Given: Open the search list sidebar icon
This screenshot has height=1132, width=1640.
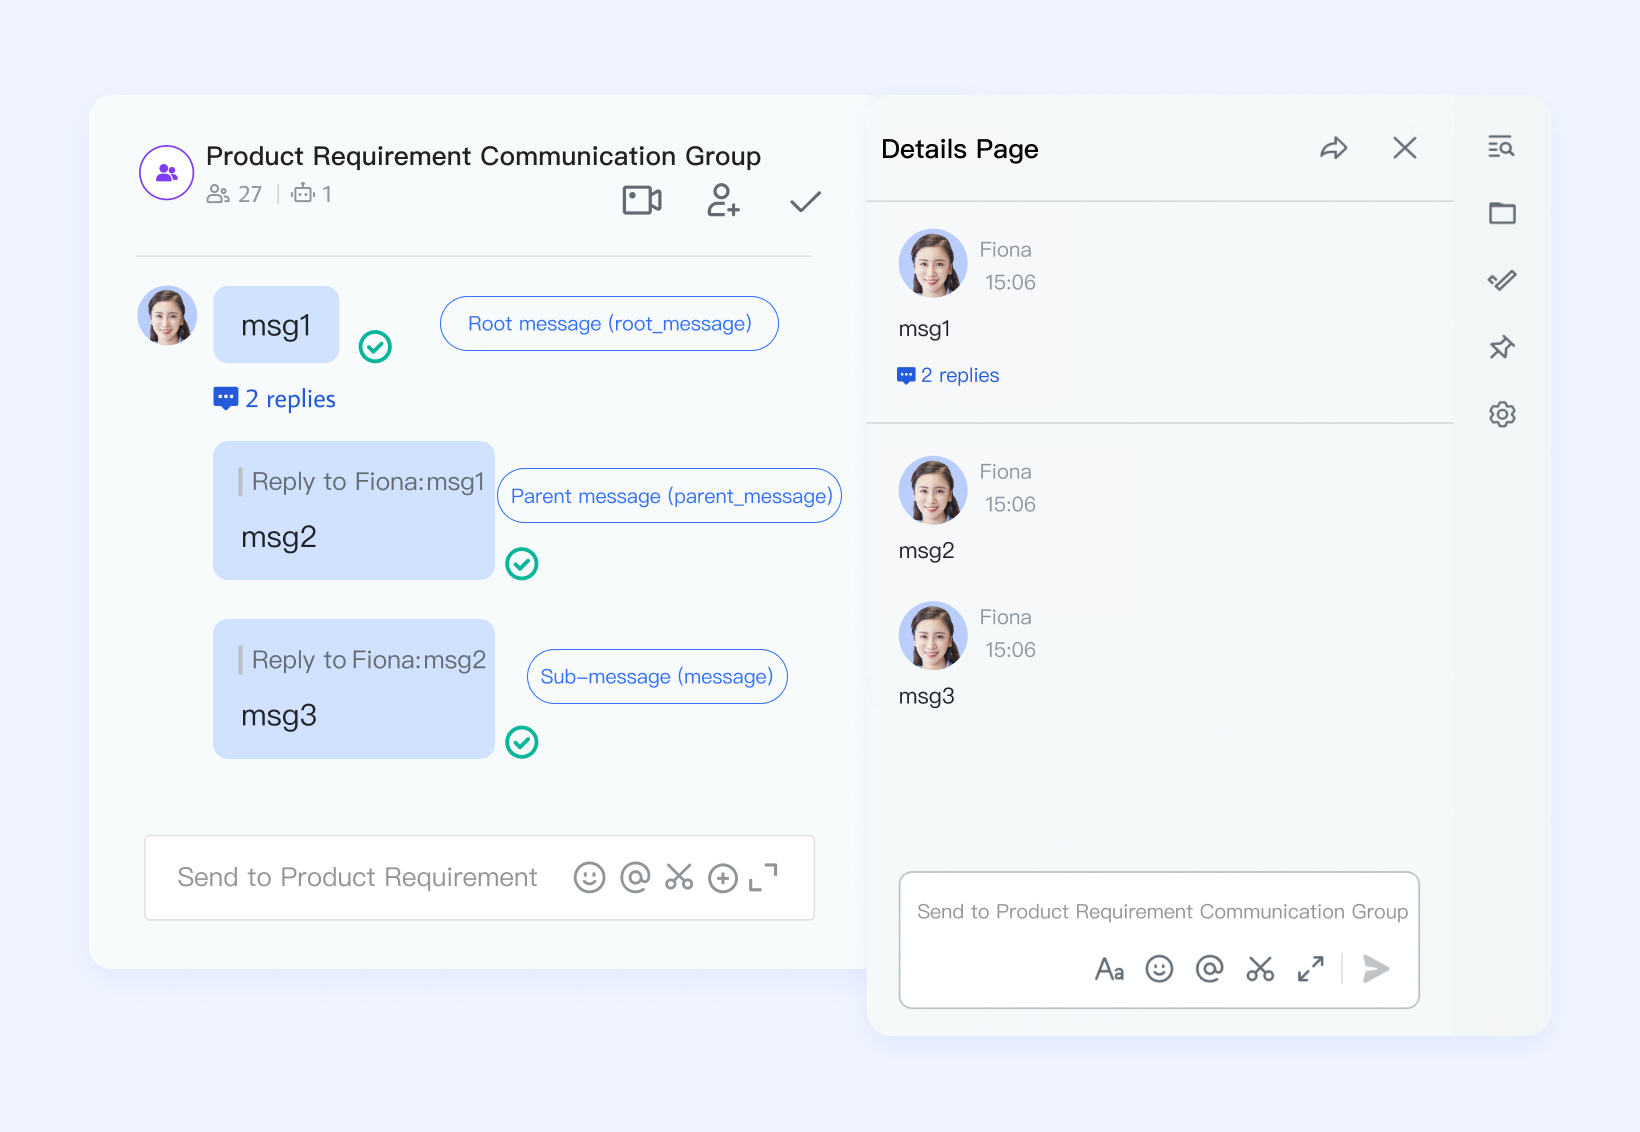Looking at the screenshot, I should 1501,147.
